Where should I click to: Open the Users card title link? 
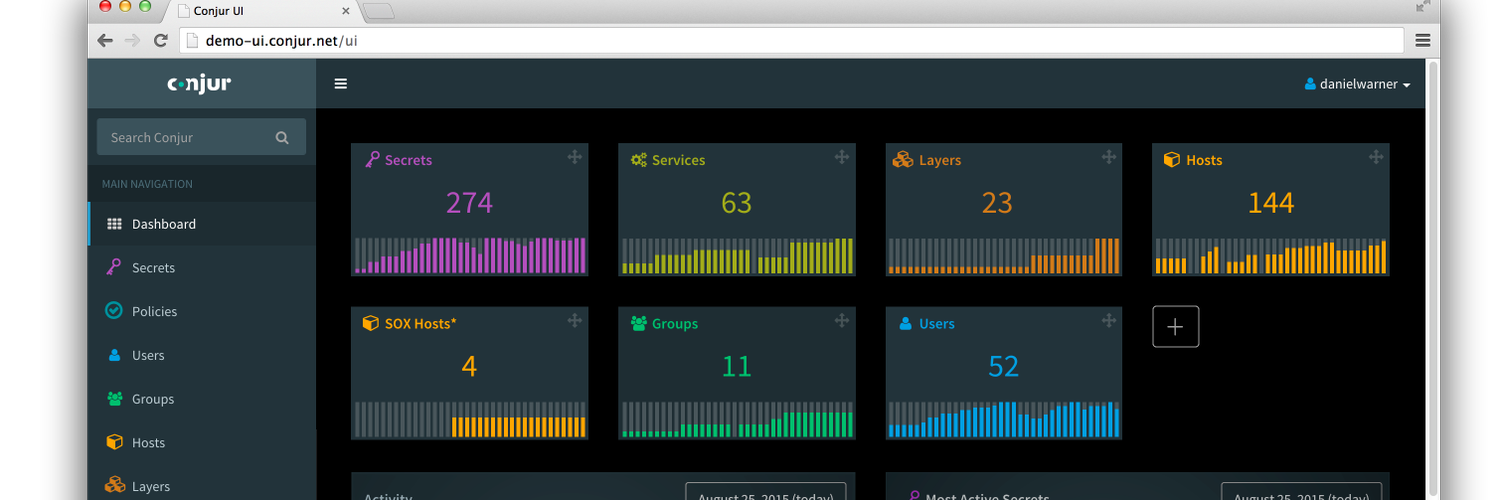click(x=937, y=324)
